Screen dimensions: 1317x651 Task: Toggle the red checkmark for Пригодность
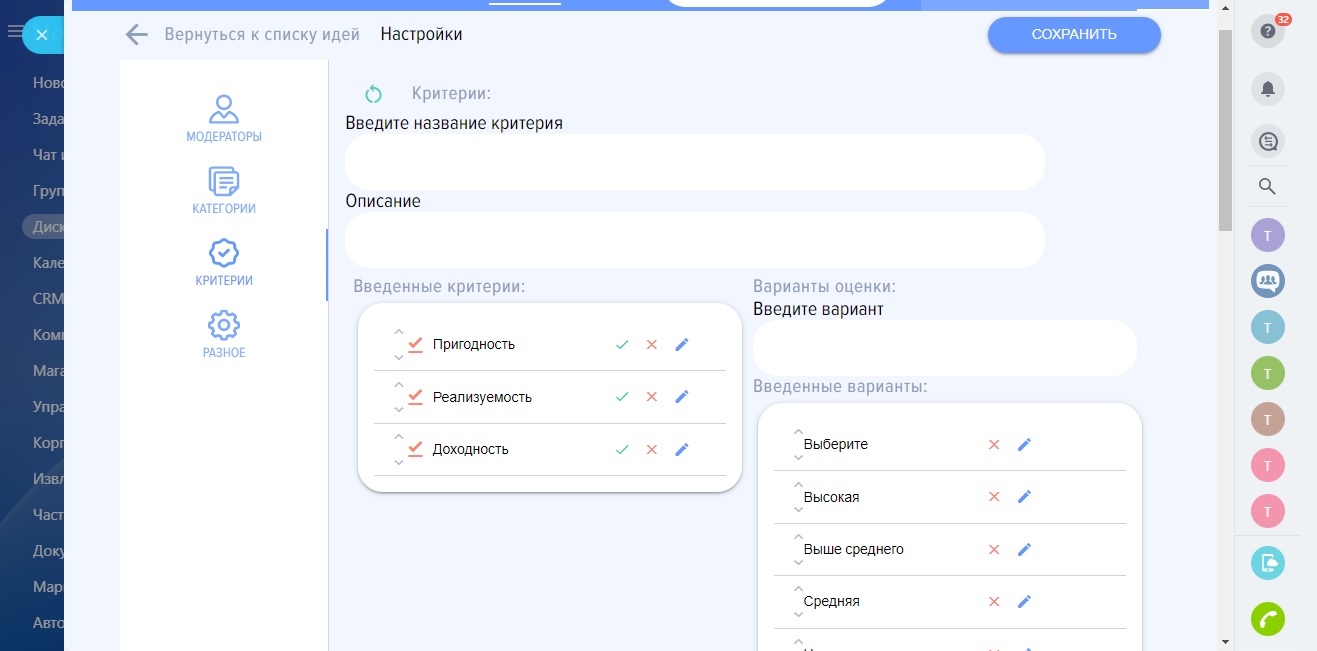click(x=416, y=344)
